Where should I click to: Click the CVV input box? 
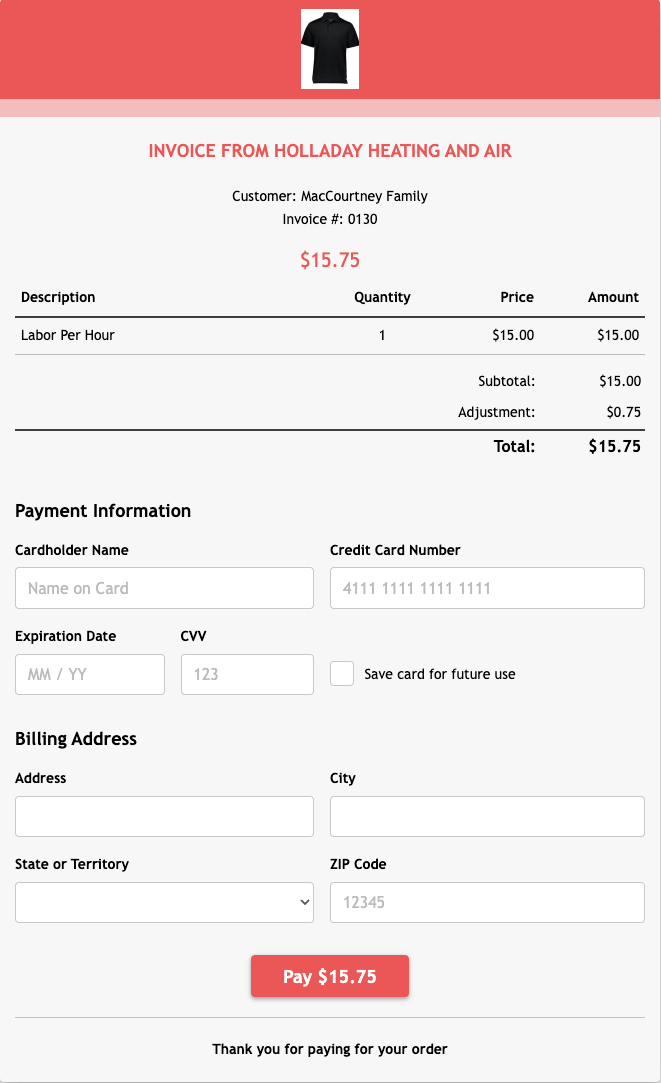coord(247,674)
